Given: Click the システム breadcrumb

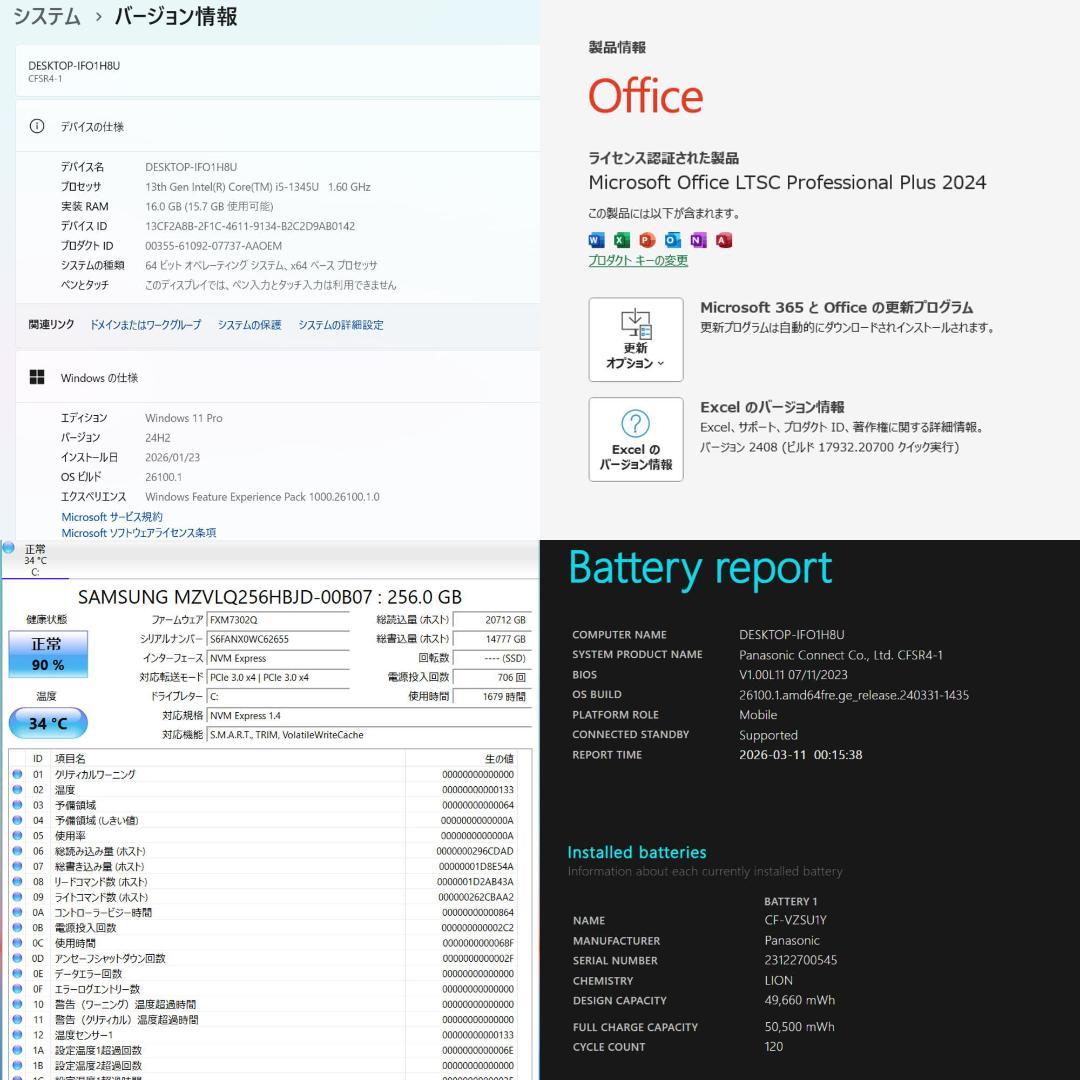Looking at the screenshot, I should [47, 16].
